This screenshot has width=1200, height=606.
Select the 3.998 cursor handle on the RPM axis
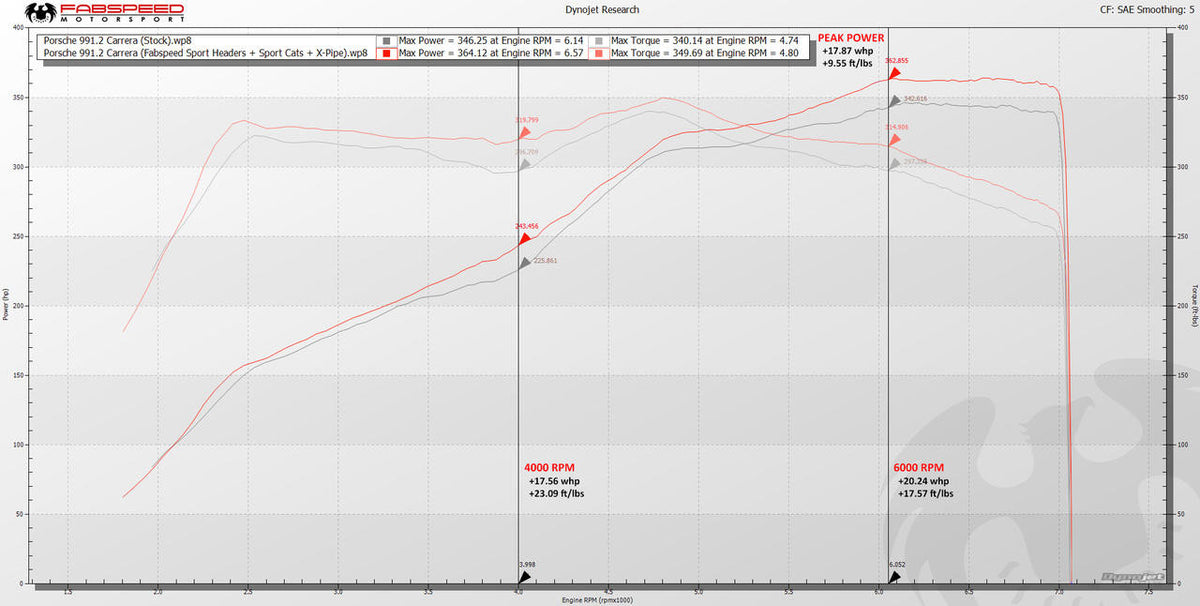pos(524,577)
